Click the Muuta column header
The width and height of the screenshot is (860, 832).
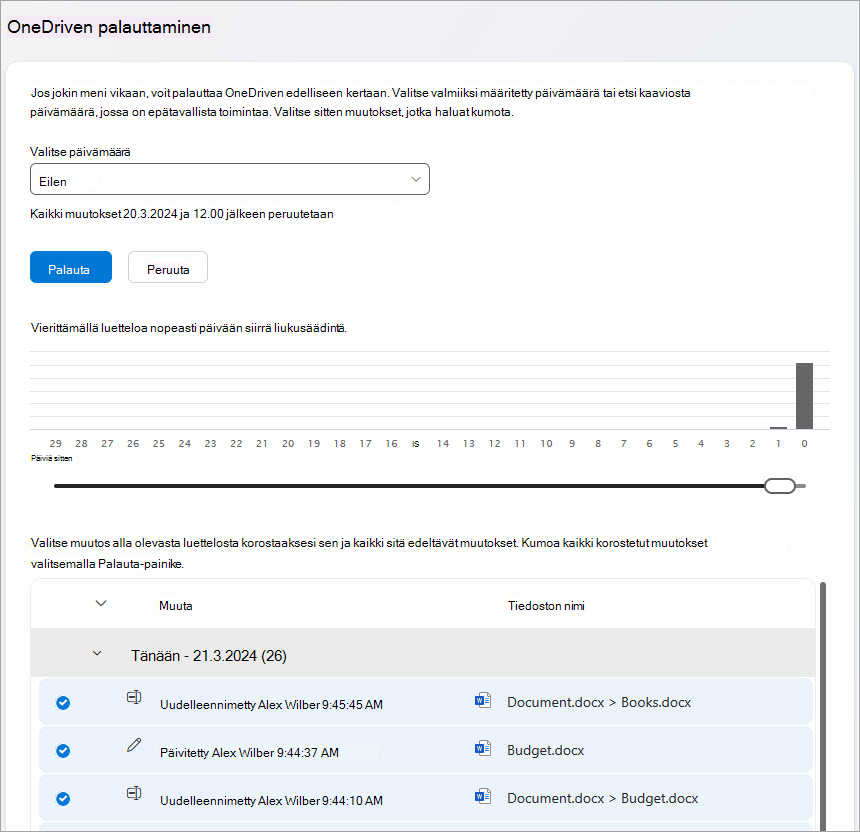[x=176, y=605]
